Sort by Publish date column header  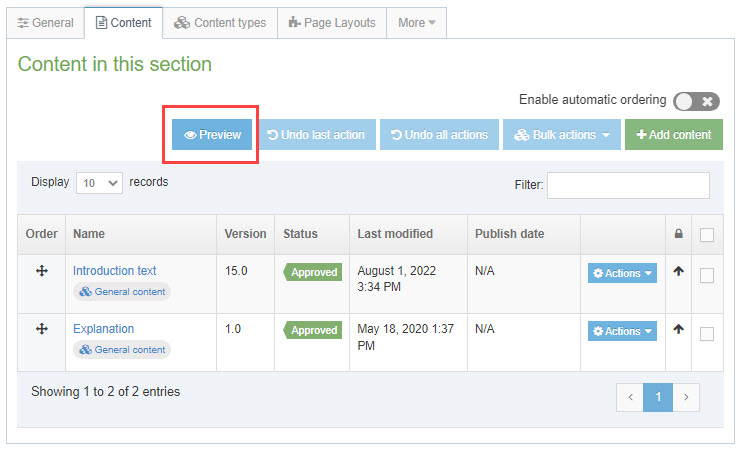(524, 234)
